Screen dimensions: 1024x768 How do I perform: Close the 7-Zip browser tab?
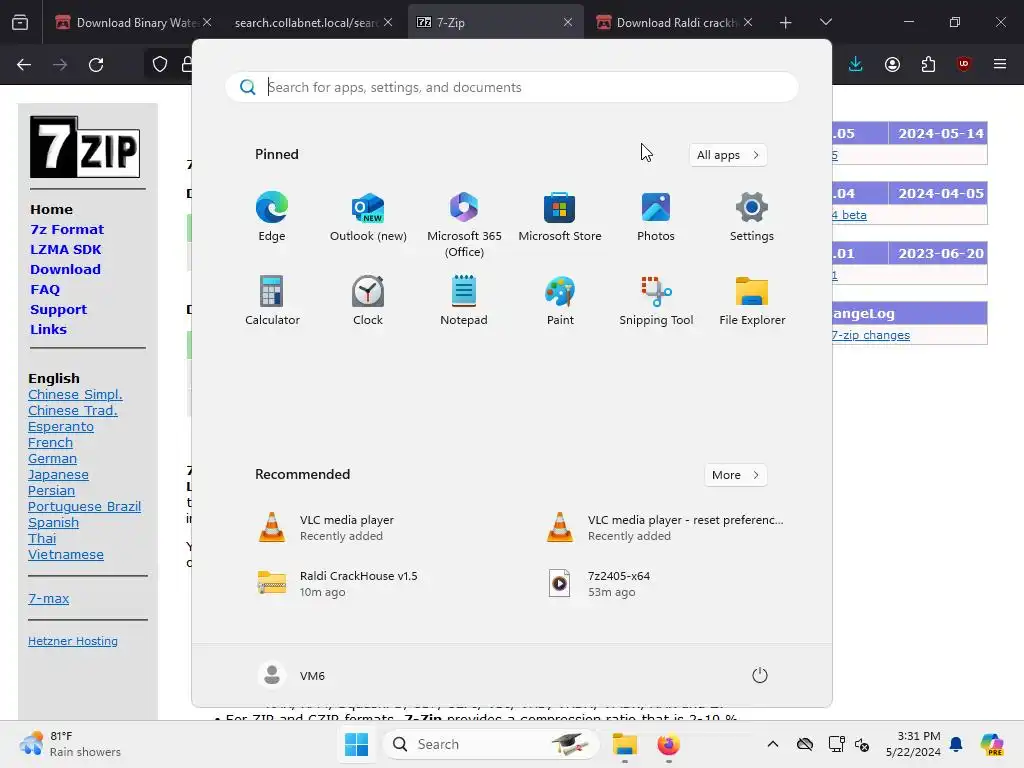pyautogui.click(x=568, y=22)
